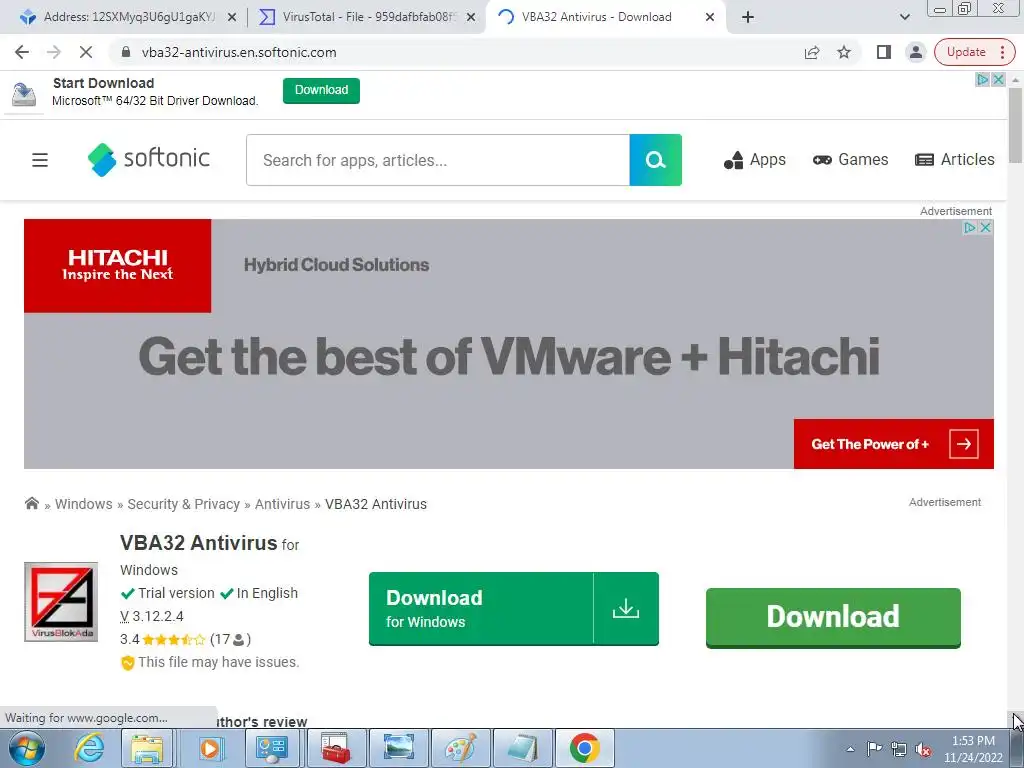The height and width of the screenshot is (768, 1024).
Task: Launch Internet Explorer from taskbar
Action: click(89, 748)
